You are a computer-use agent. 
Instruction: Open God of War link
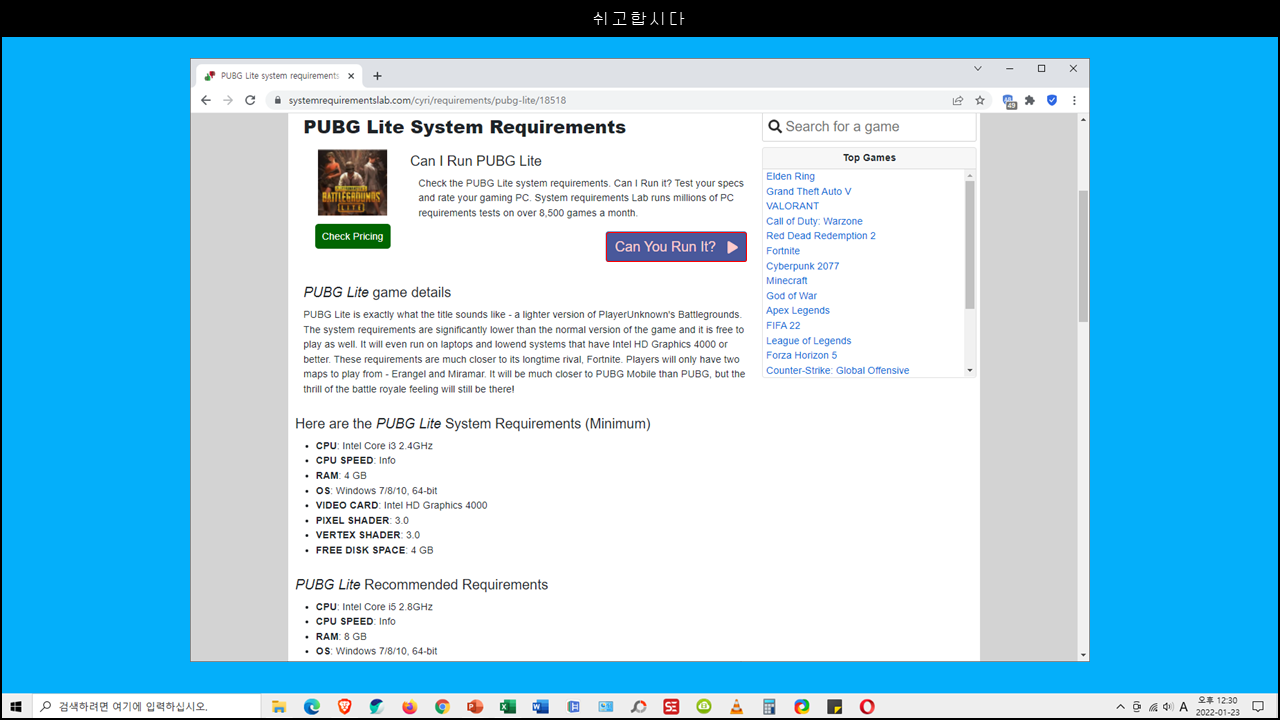pyautogui.click(x=792, y=296)
